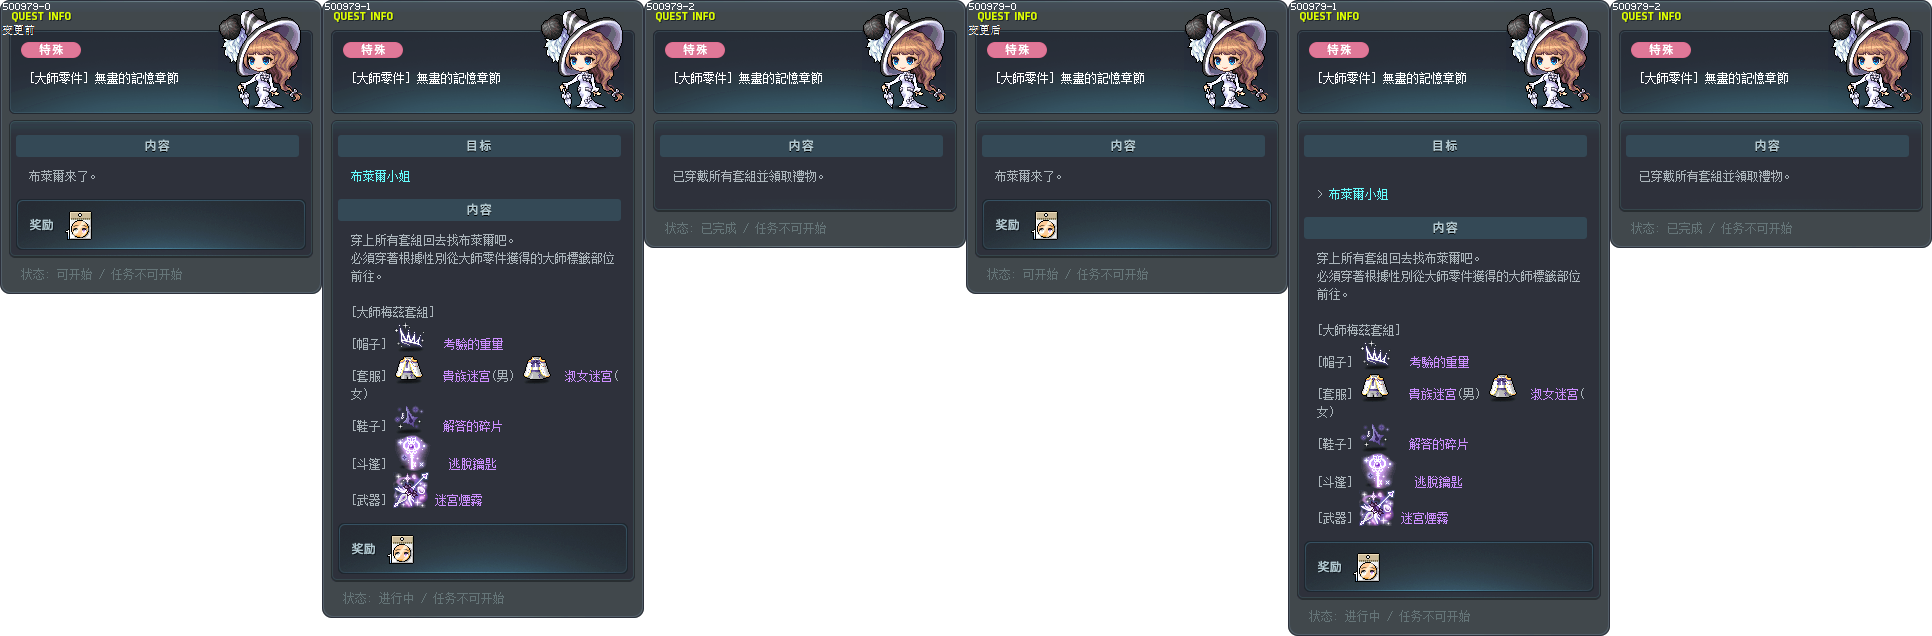Click the witch NPC portrait in the first 500979-2 panel
Screen dimensions: 1932x636
(903, 60)
